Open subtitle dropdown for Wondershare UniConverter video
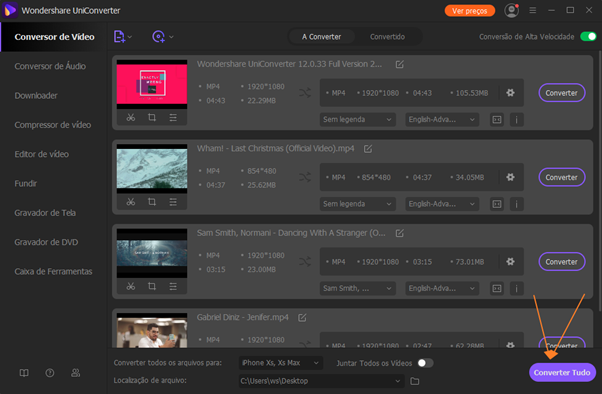The width and height of the screenshot is (602, 394). (x=357, y=119)
